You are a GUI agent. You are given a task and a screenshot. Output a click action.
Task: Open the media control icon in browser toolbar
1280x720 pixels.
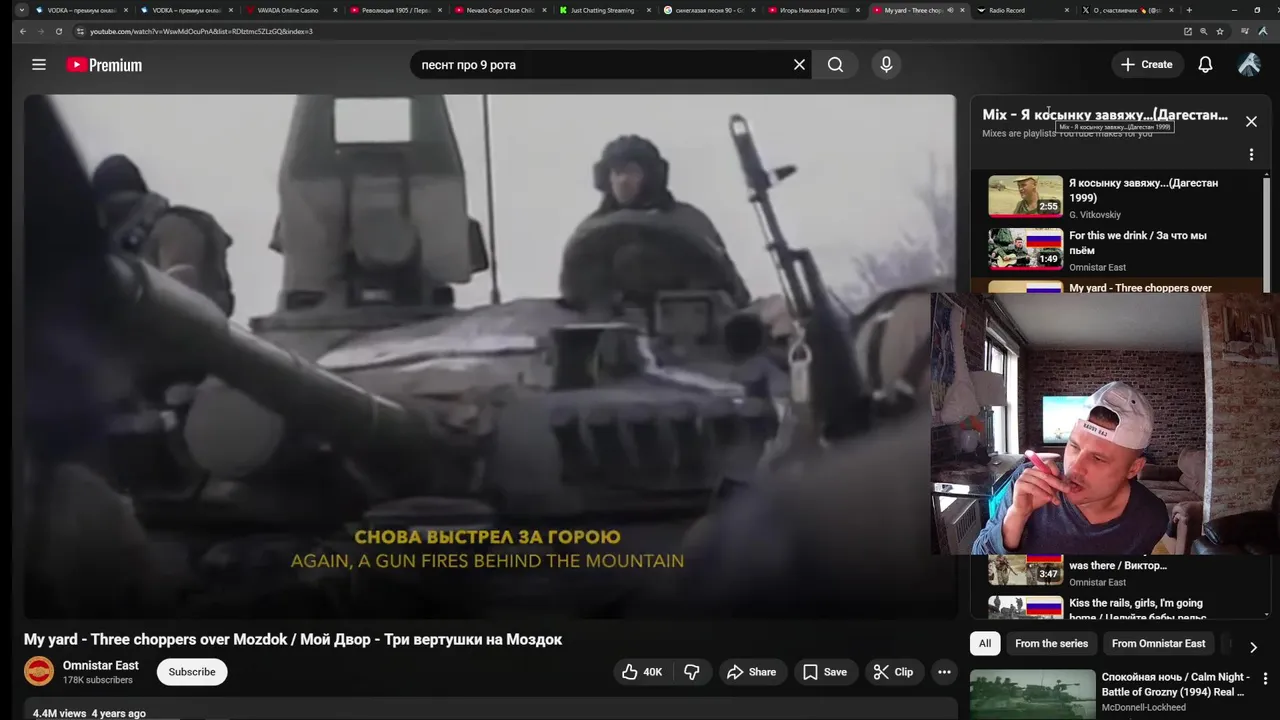(1245, 31)
